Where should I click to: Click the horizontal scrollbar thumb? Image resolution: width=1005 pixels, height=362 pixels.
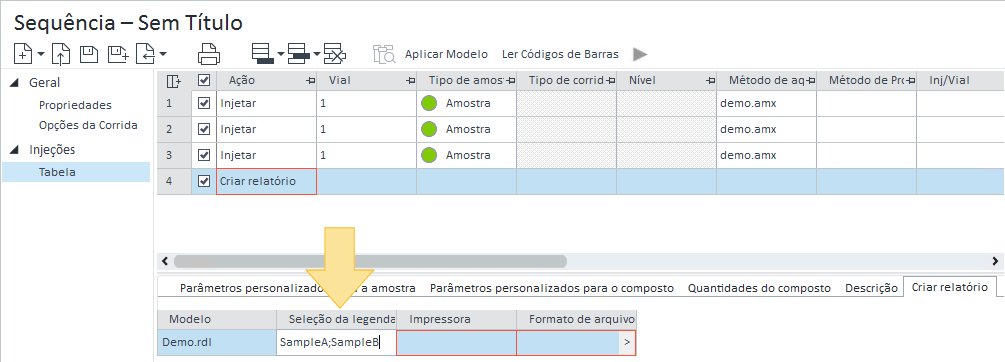(370, 261)
